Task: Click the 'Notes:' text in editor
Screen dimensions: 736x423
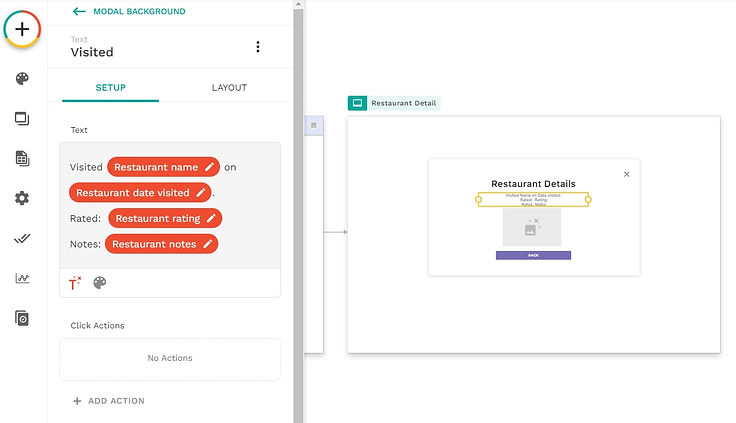Action: (85, 244)
